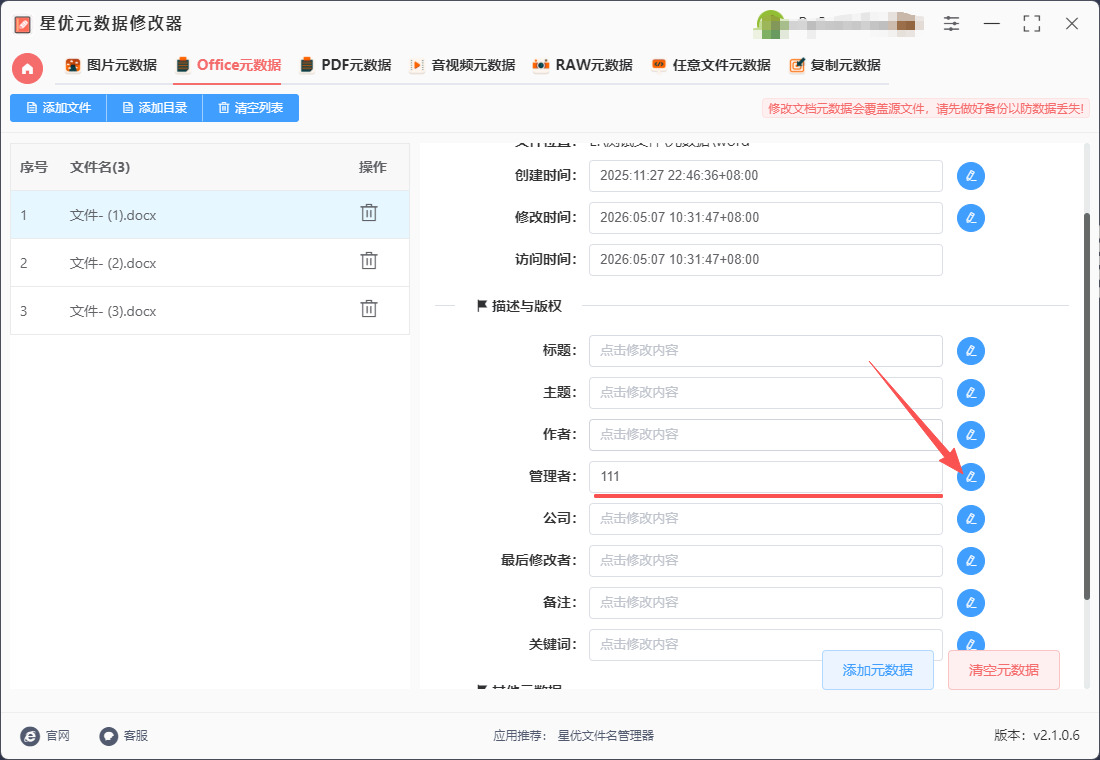Switch to Office元数据 tab

tap(229, 65)
